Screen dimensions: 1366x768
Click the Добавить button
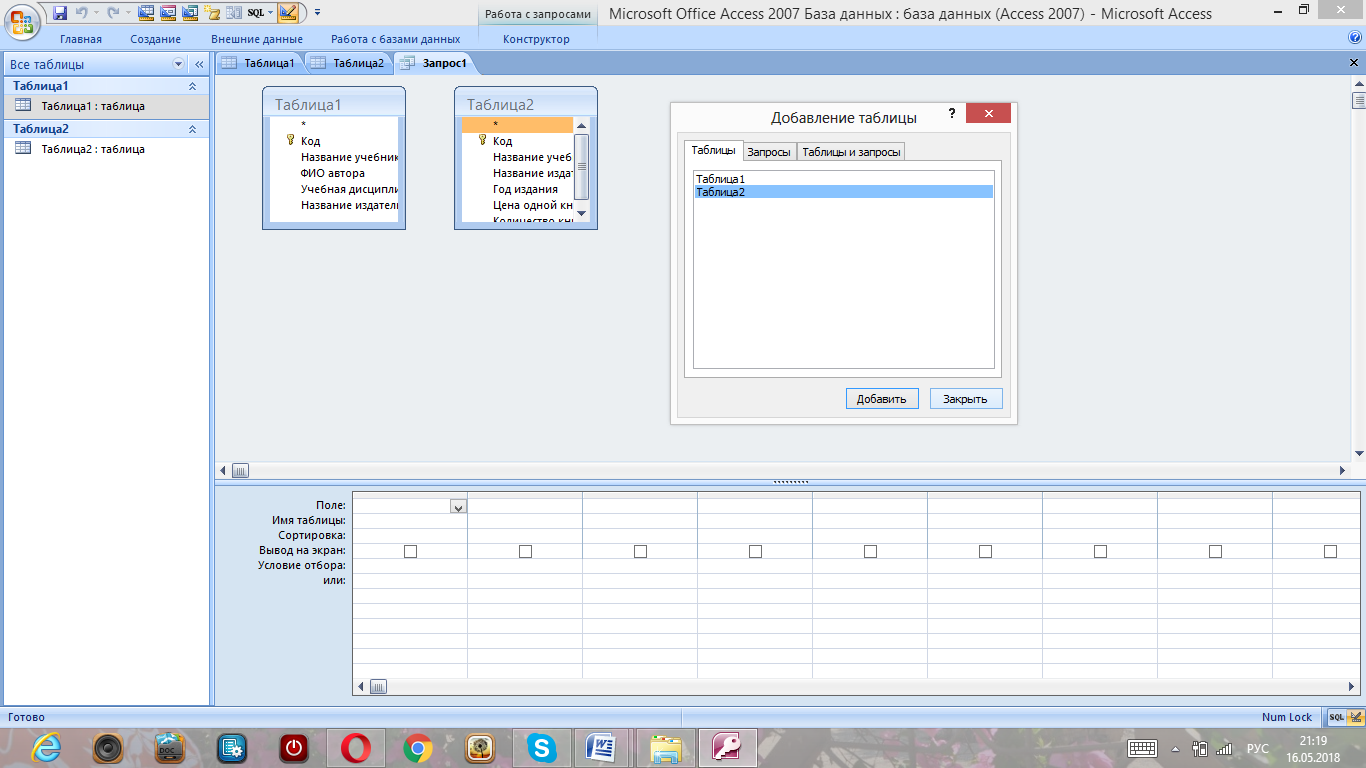882,398
